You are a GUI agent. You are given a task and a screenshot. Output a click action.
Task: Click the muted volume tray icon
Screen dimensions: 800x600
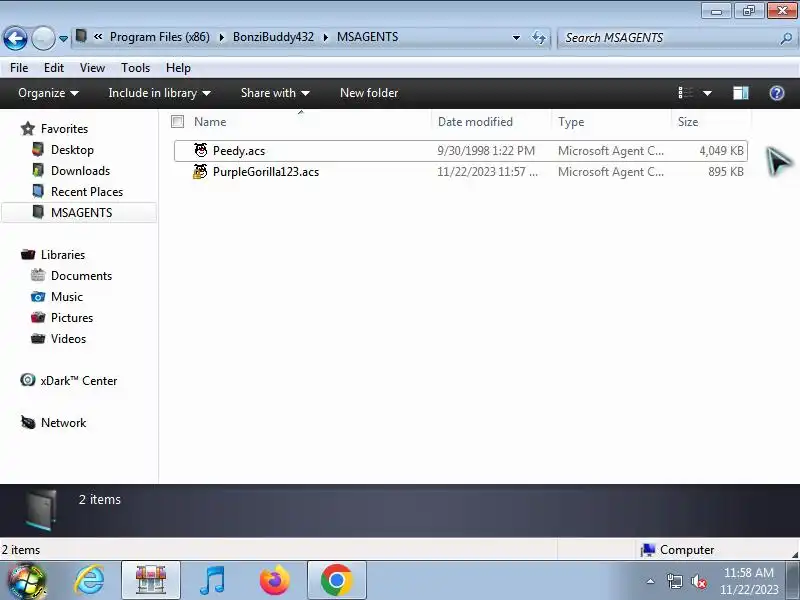[x=698, y=581]
